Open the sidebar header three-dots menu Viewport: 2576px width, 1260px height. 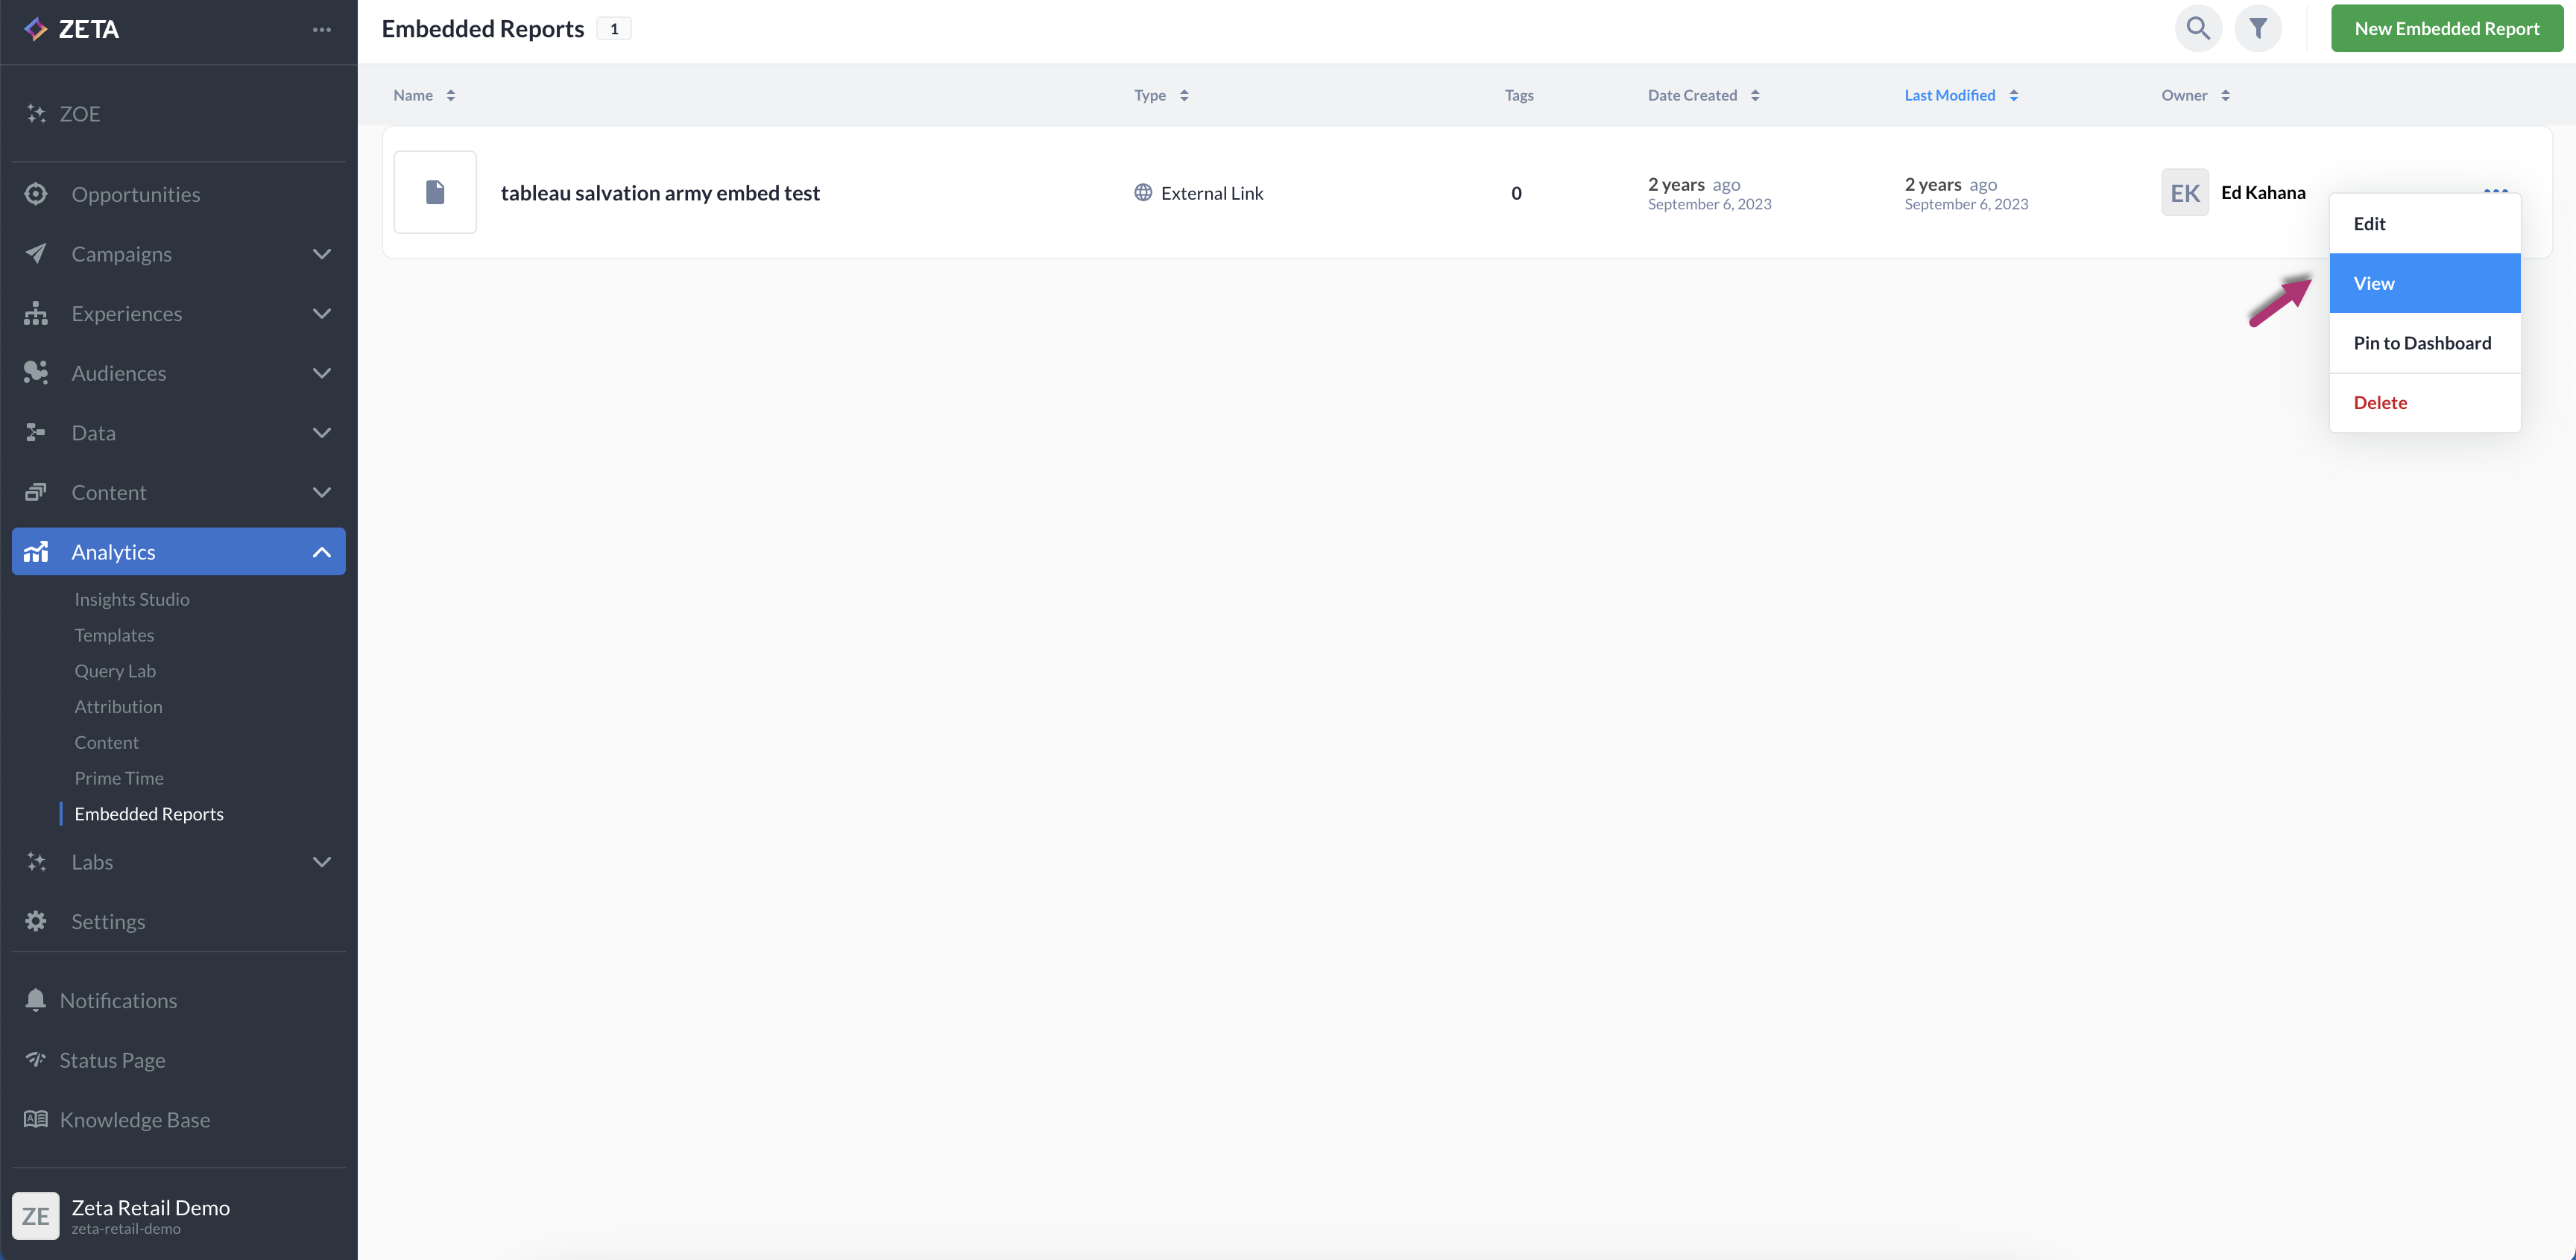pyautogui.click(x=321, y=29)
